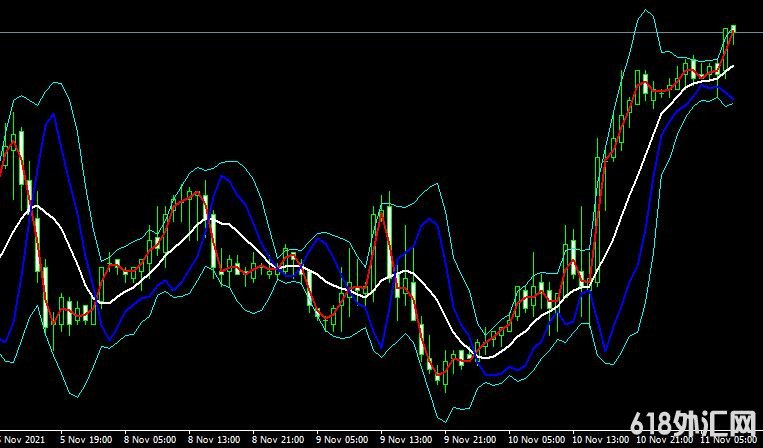Click the 5 Nov 19:00 time label
Viewport: 763px width, 448px height.
tap(87, 439)
